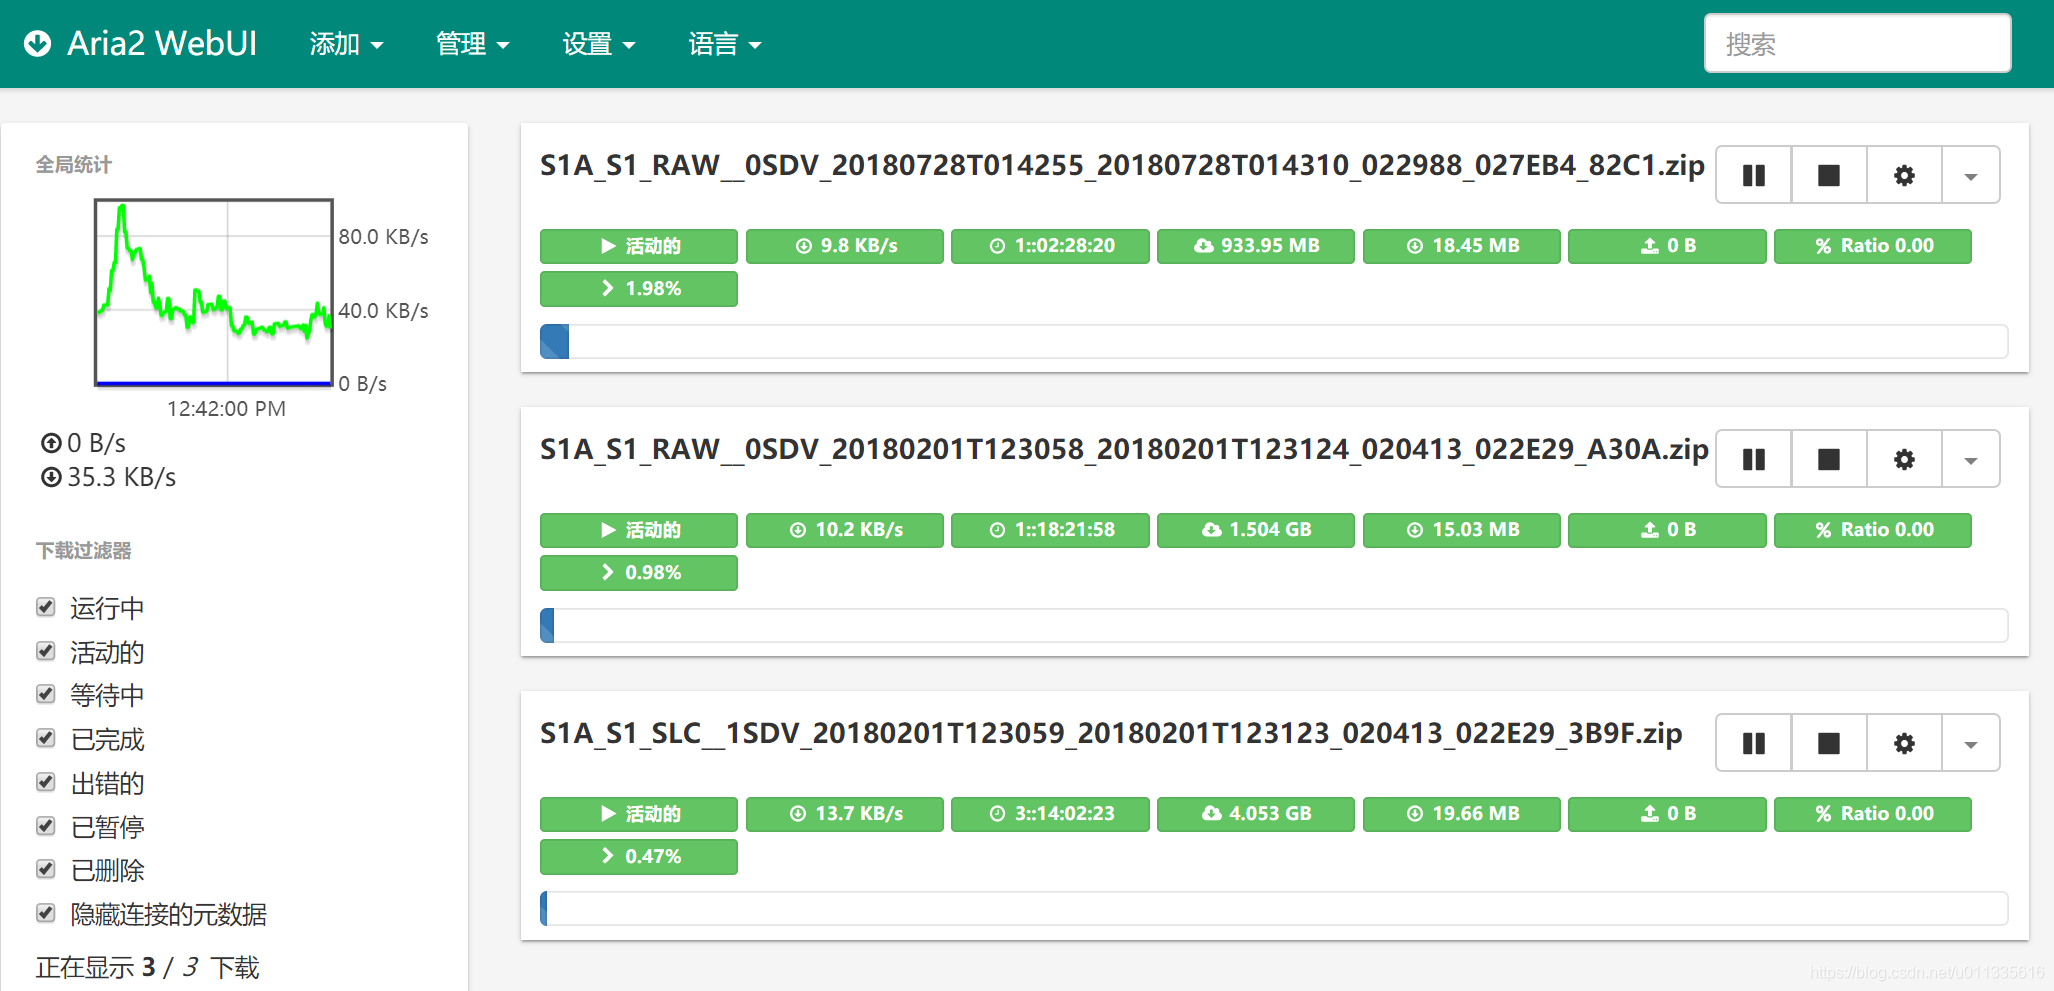Click the Aria2 WebUI brand link
2054x991 pixels.
[141, 44]
